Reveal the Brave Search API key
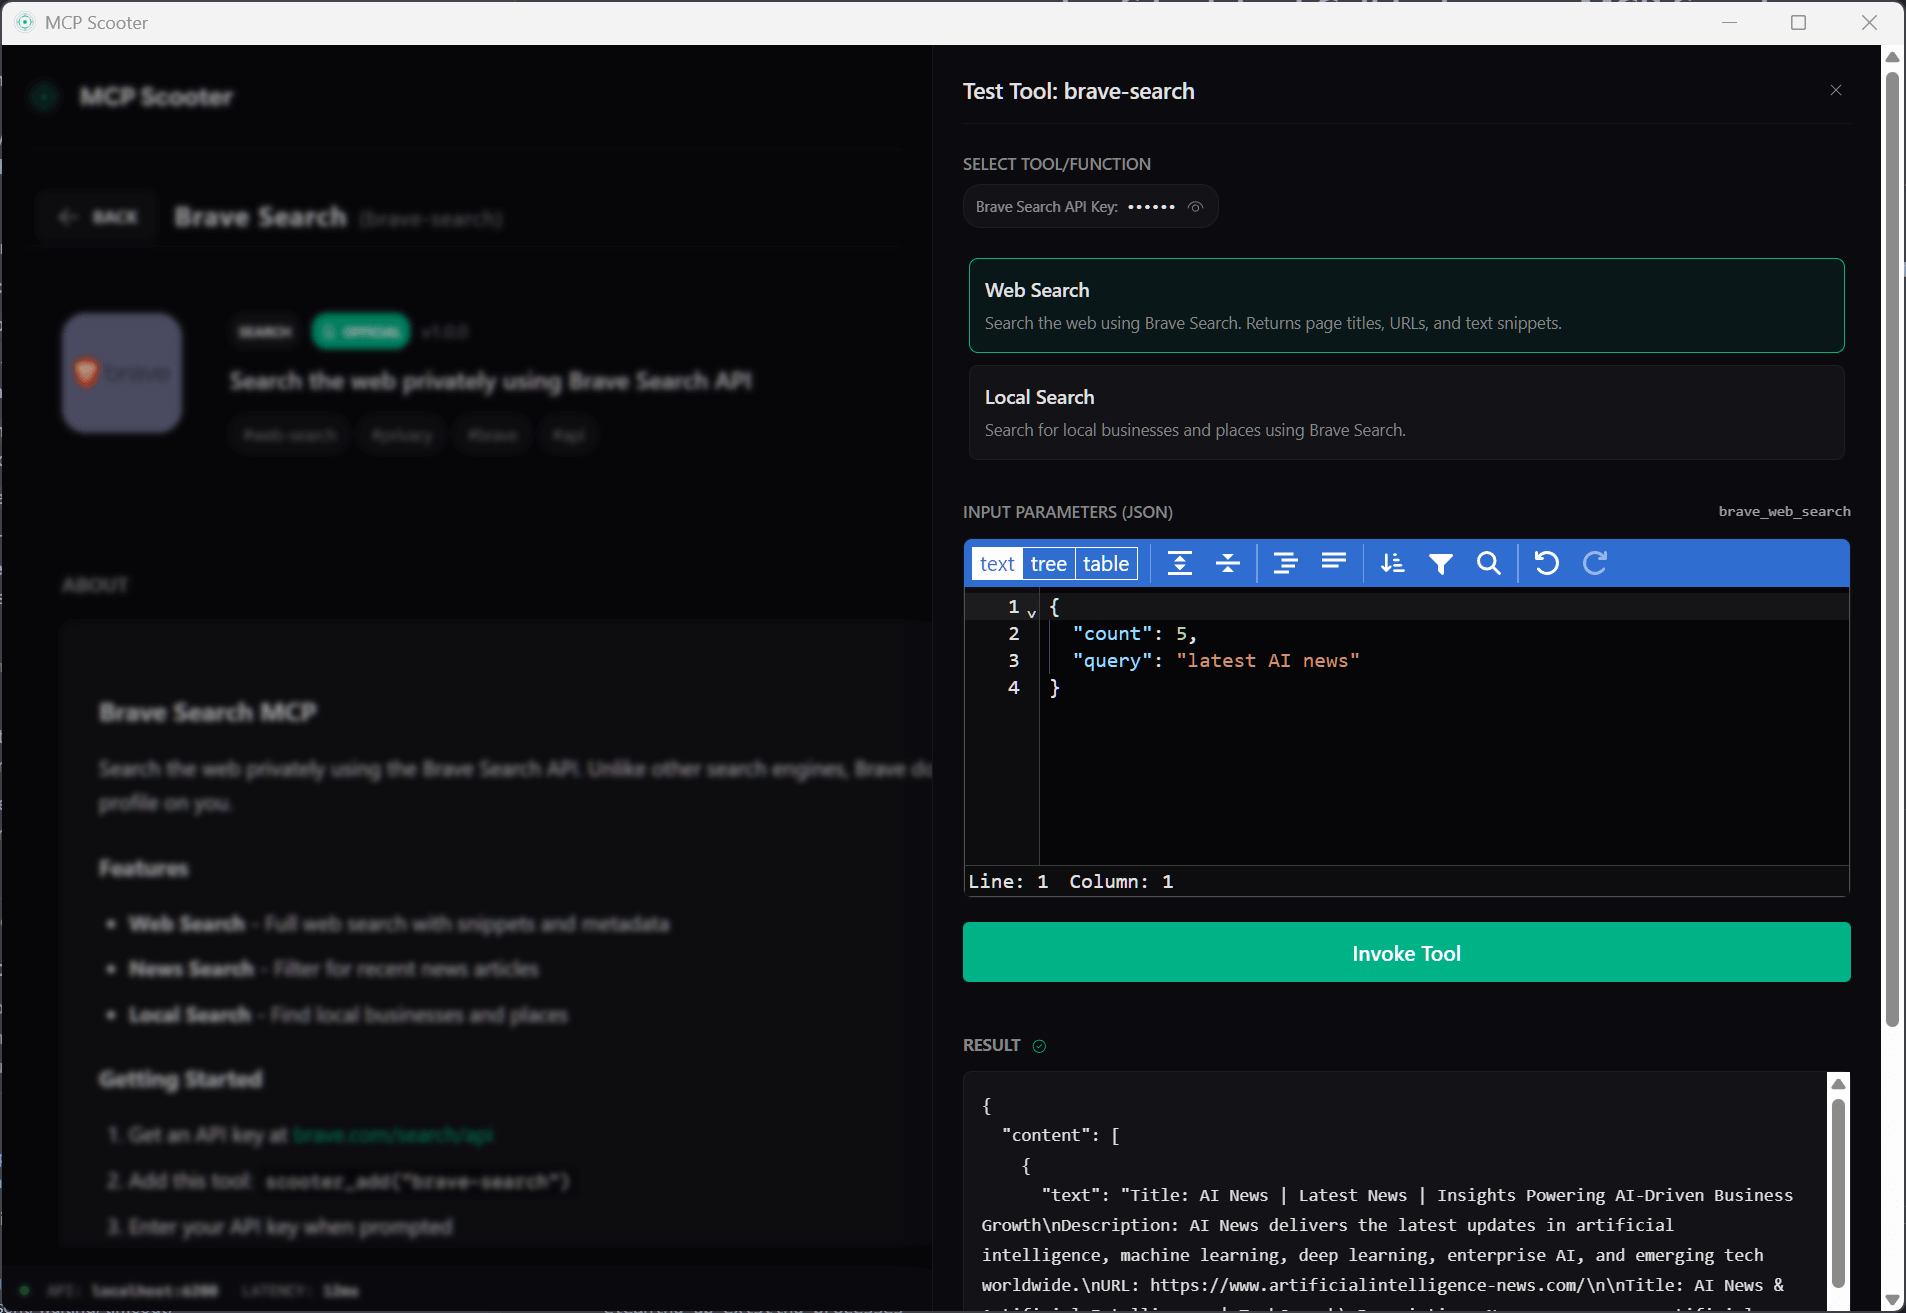1906x1313 pixels. click(1195, 207)
